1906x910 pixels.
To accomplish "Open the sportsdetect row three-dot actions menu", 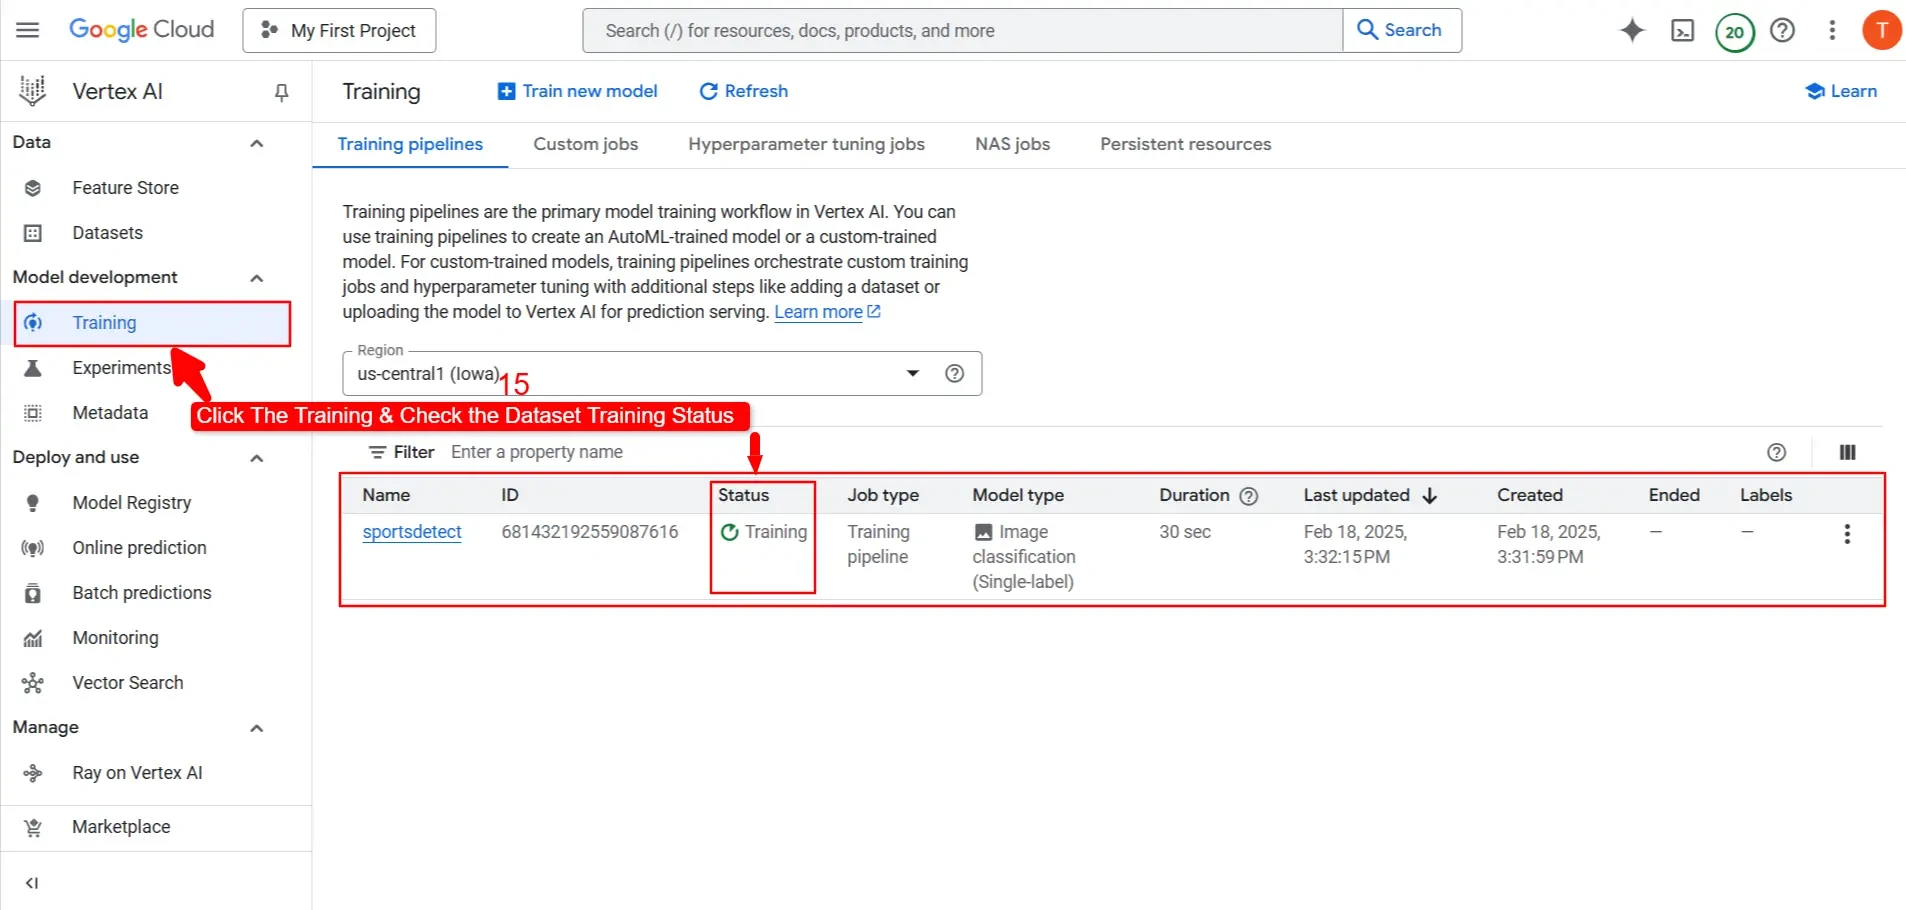I will point(1847,534).
